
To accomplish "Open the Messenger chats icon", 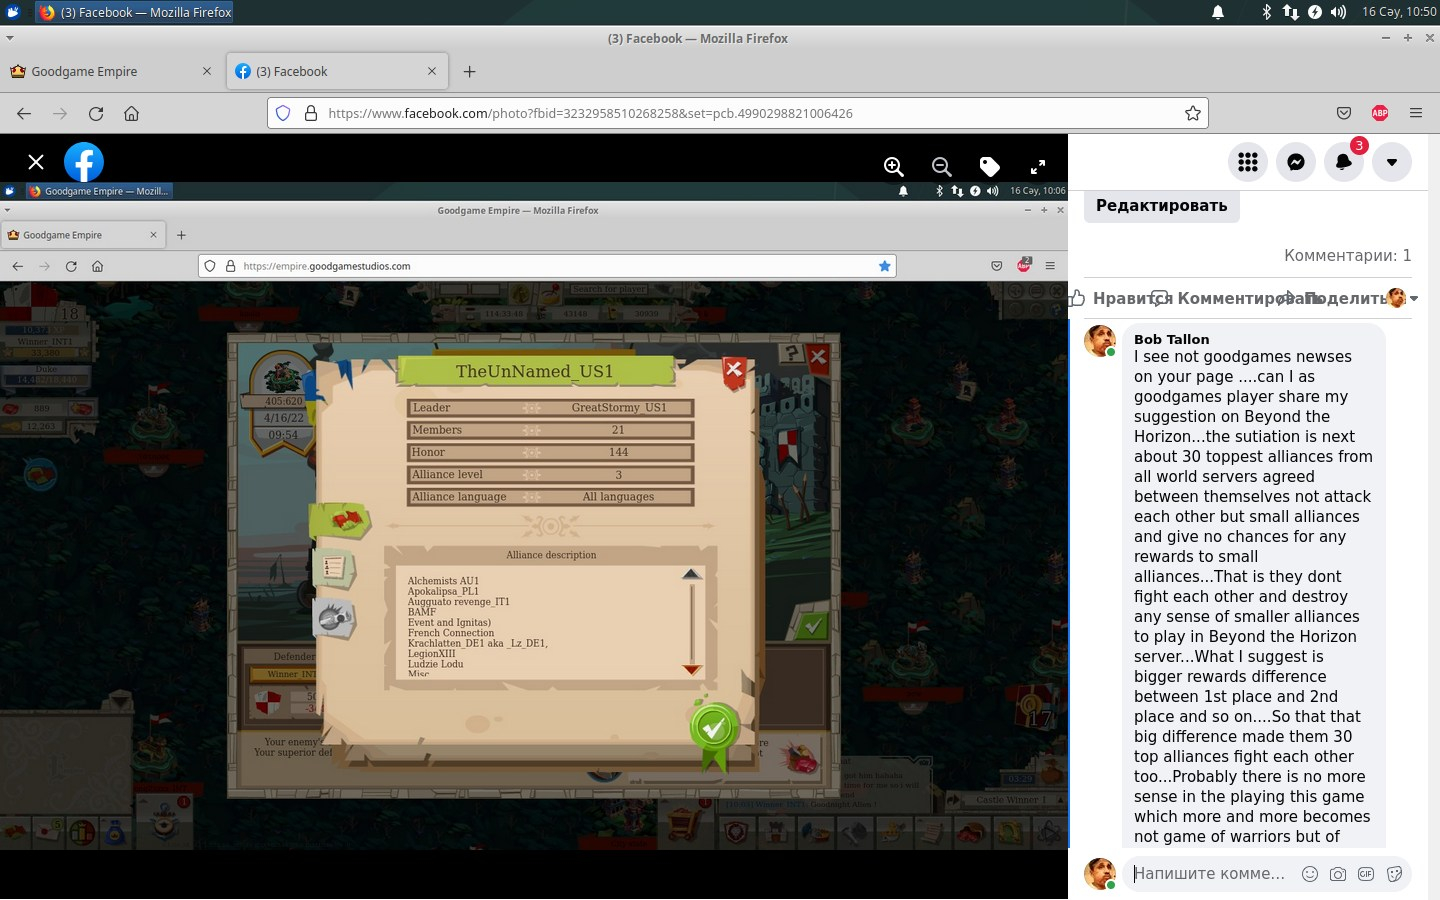I will [x=1296, y=162].
